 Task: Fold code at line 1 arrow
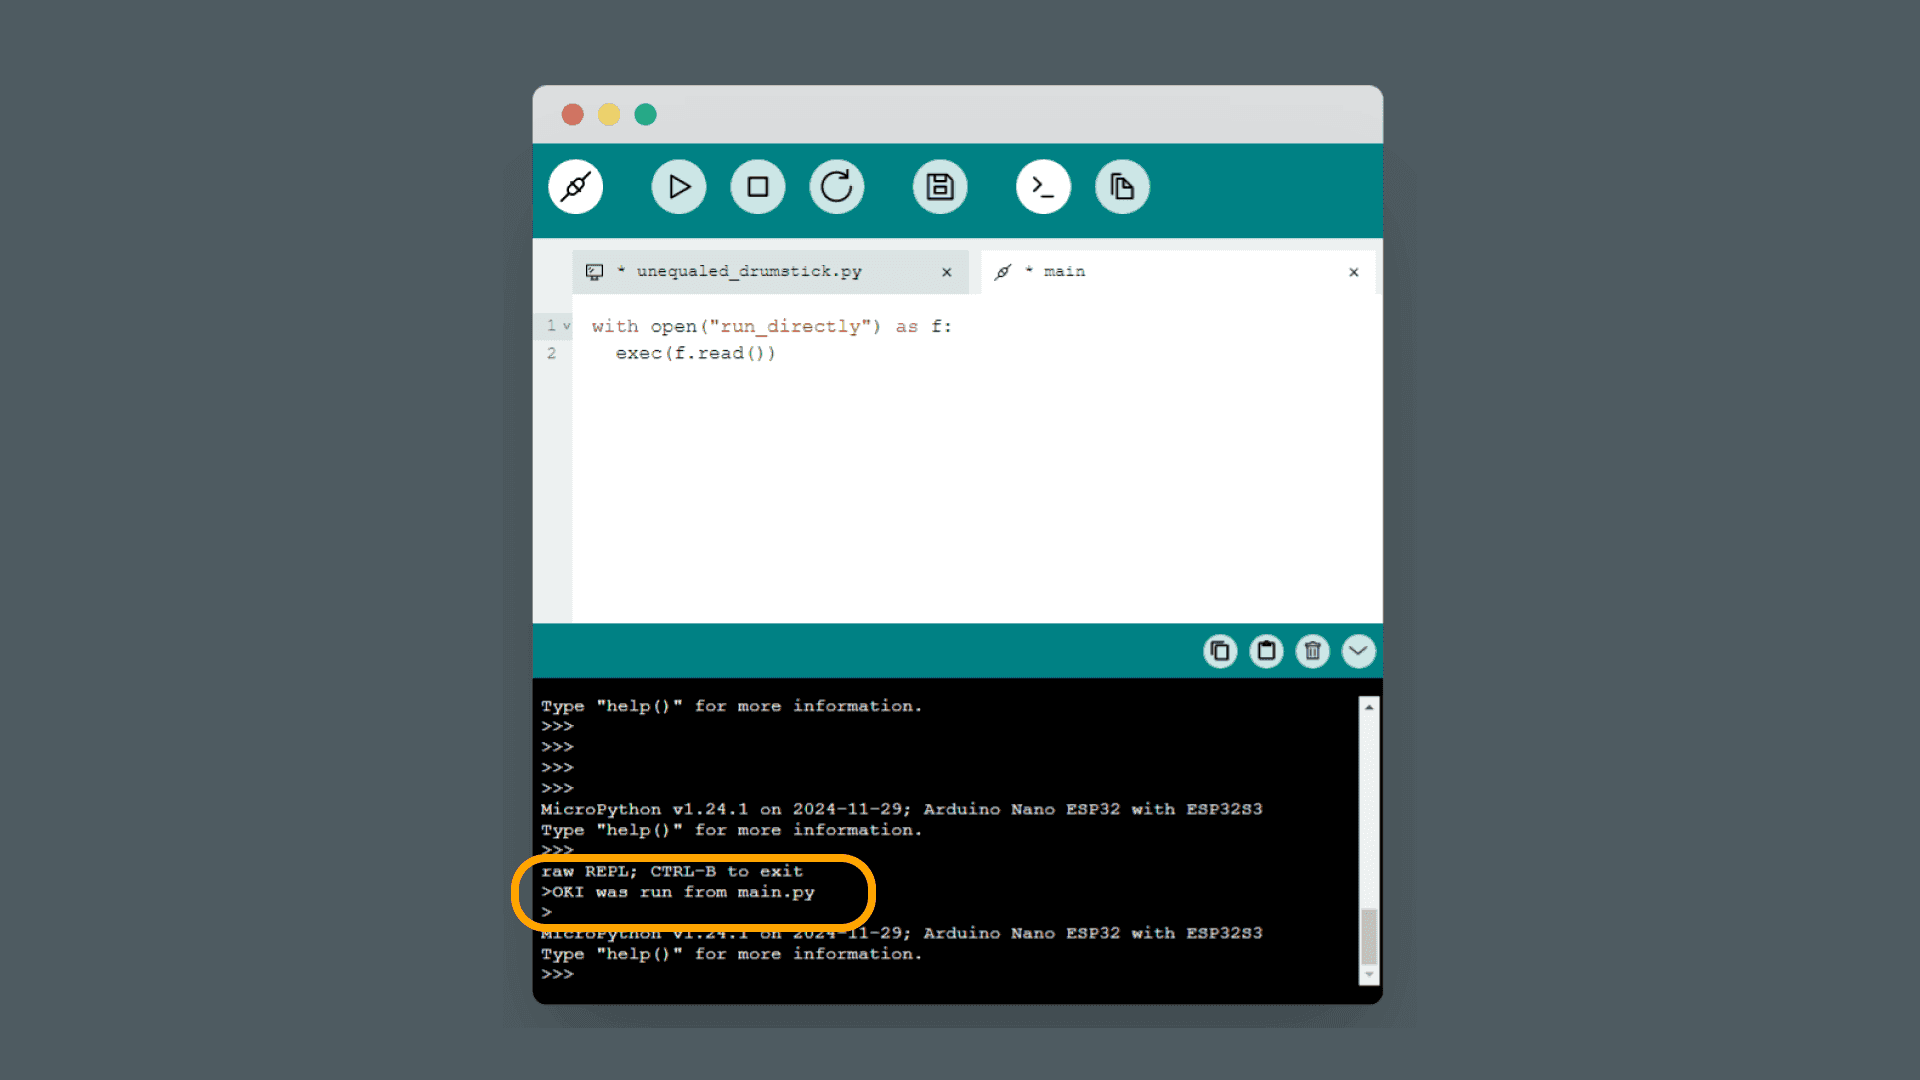tap(567, 326)
